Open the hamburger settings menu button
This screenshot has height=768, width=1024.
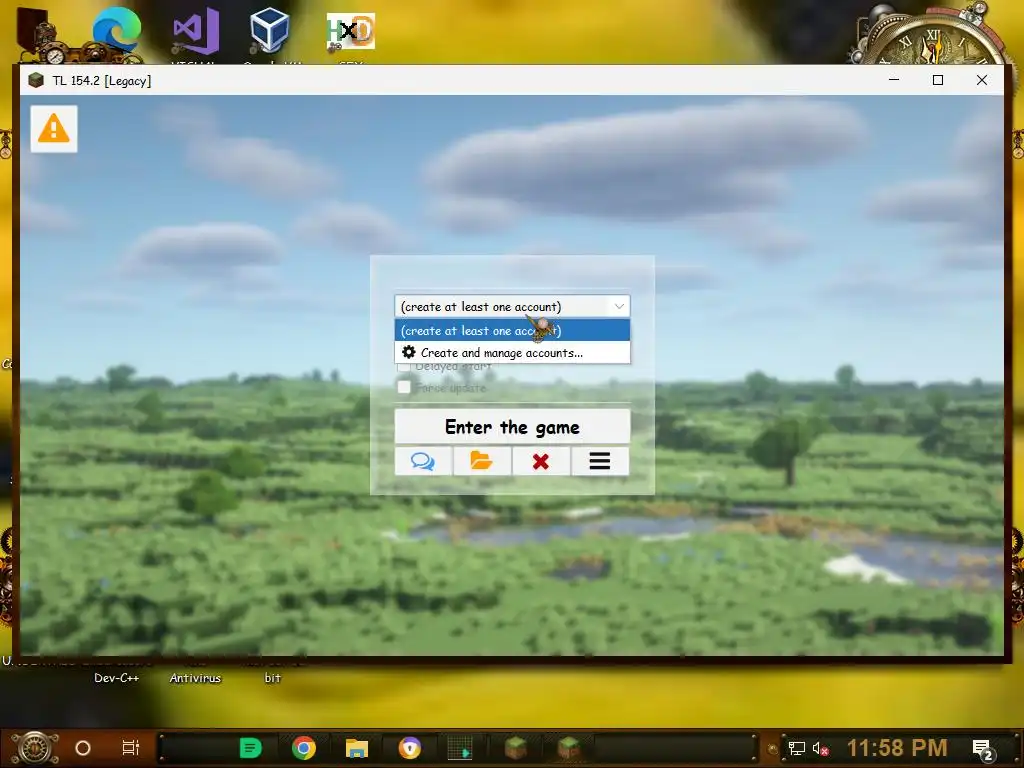[x=600, y=461]
